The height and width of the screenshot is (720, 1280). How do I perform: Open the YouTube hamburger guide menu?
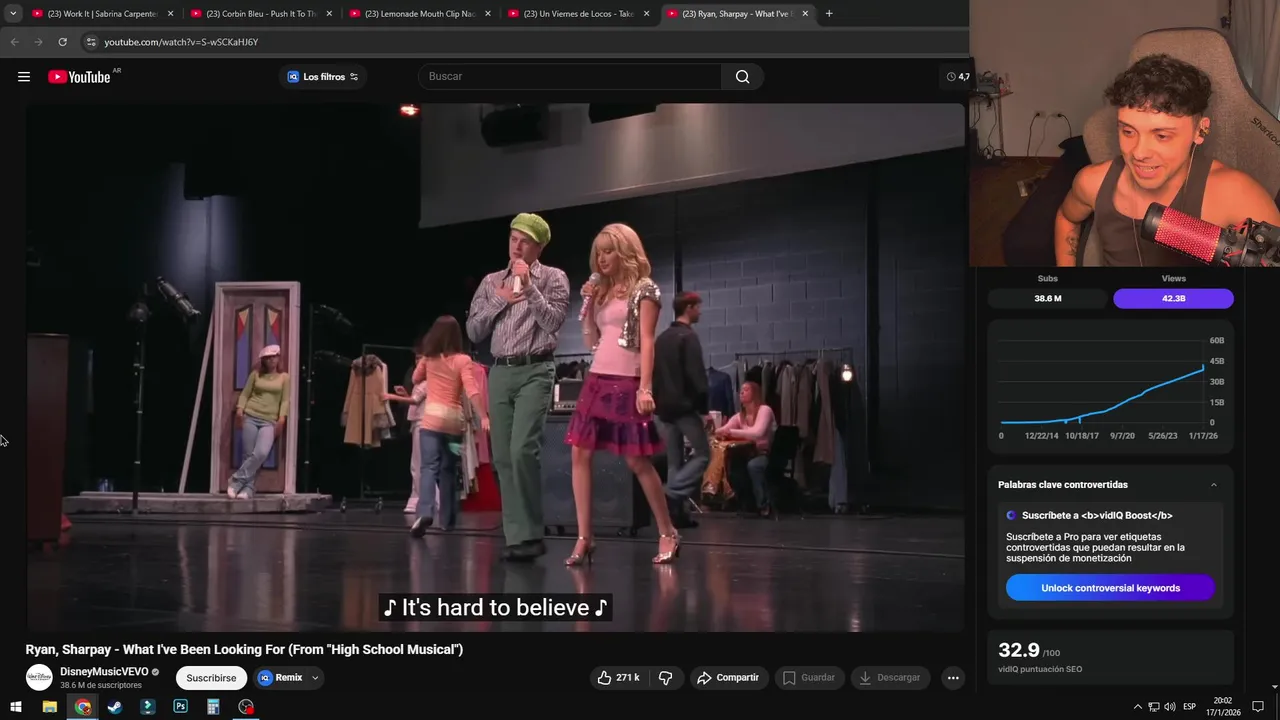(24, 77)
